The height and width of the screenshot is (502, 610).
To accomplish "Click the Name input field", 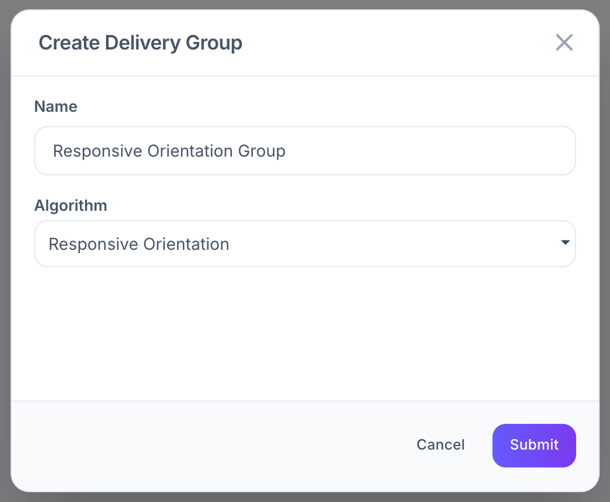I will (x=305, y=151).
